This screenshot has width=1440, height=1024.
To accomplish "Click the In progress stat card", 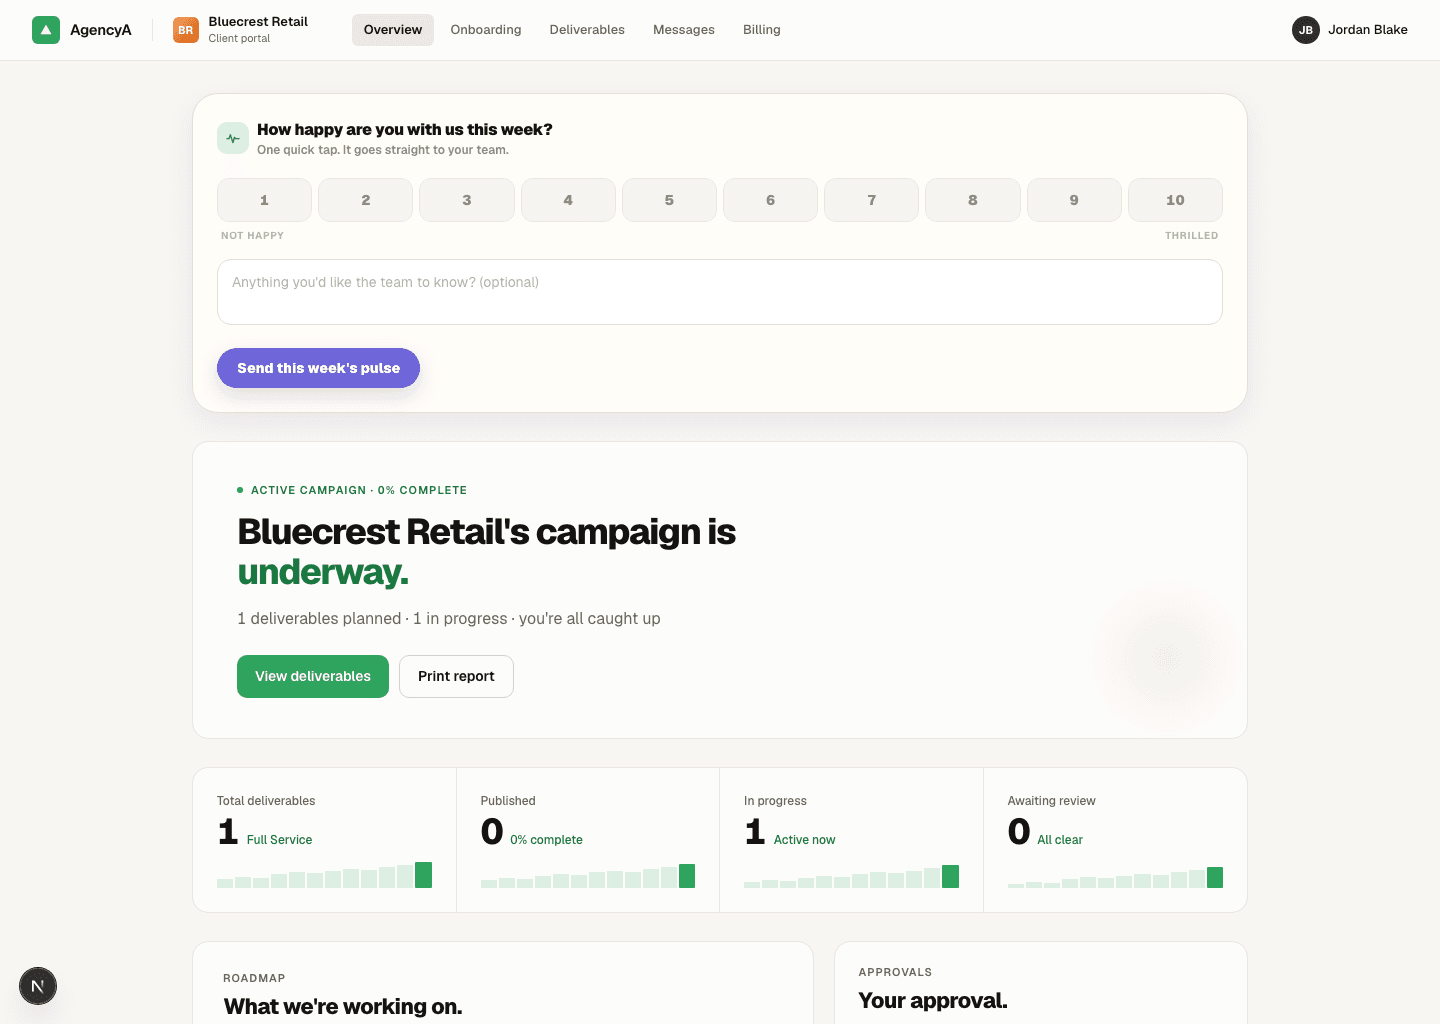I will click(852, 840).
